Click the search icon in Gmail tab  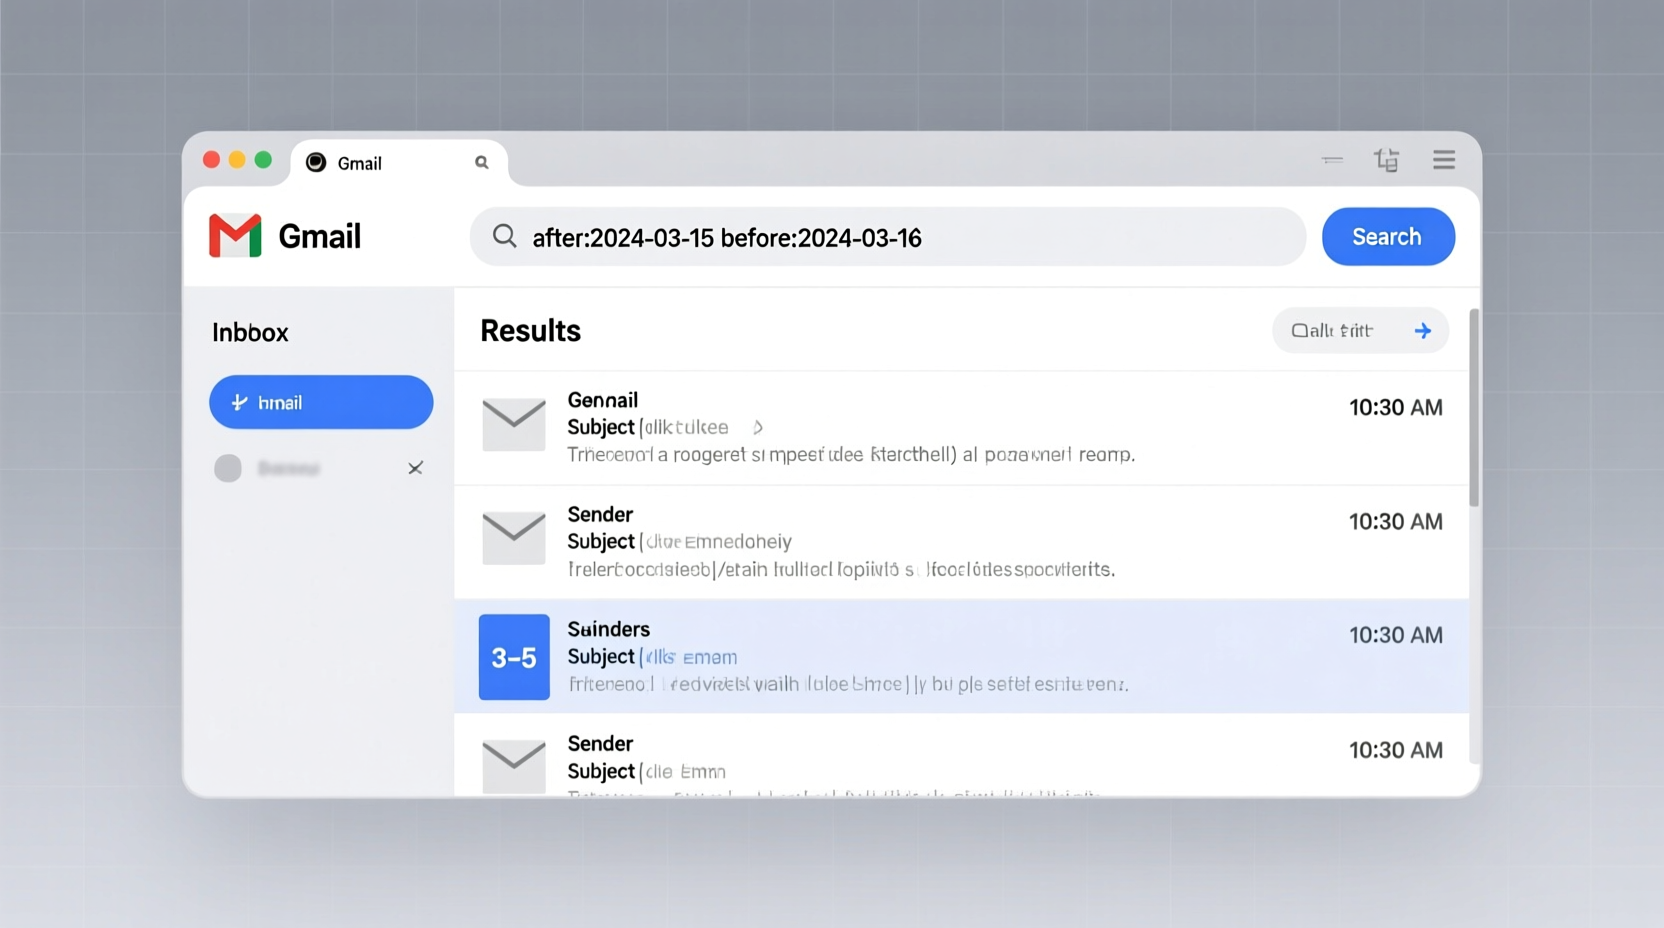(x=482, y=162)
